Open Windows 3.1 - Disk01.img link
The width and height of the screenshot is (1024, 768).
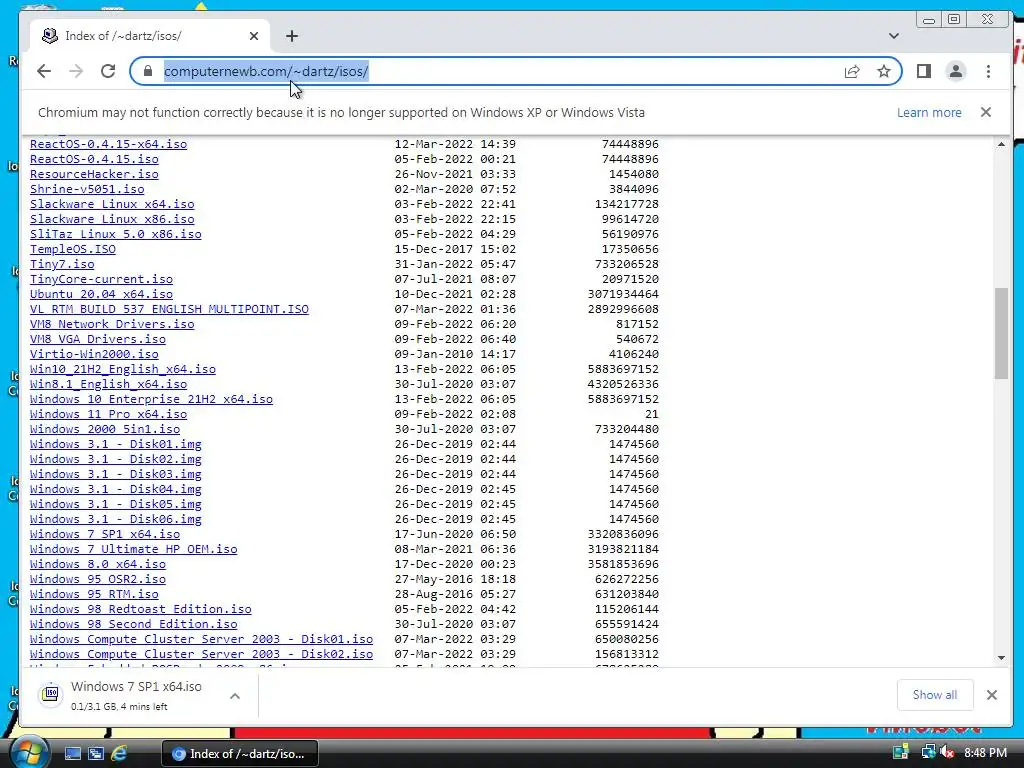pos(116,445)
